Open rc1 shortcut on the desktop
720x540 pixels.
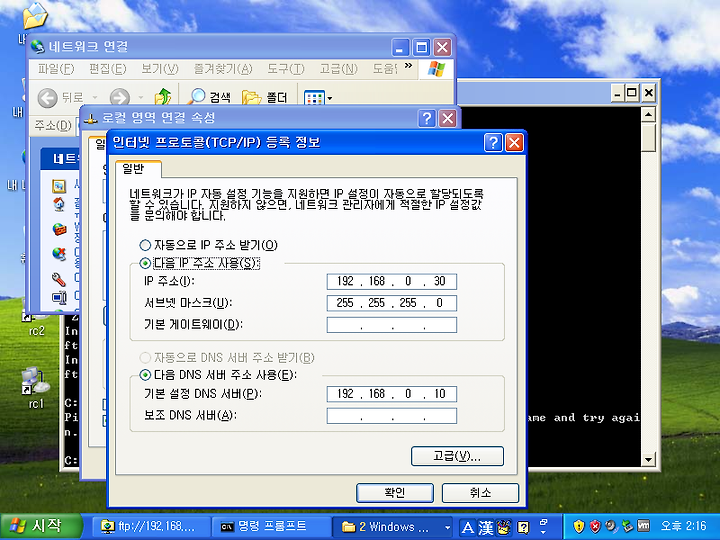pyautogui.click(x=36, y=388)
